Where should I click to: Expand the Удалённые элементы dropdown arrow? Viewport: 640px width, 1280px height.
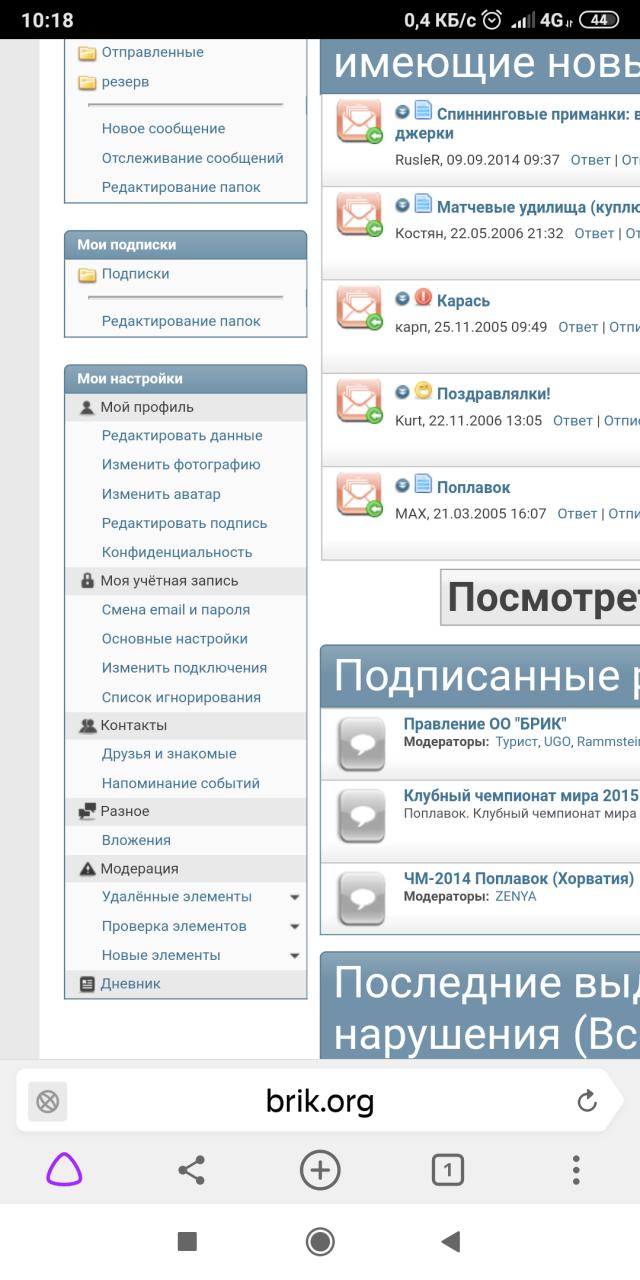tap(294, 898)
